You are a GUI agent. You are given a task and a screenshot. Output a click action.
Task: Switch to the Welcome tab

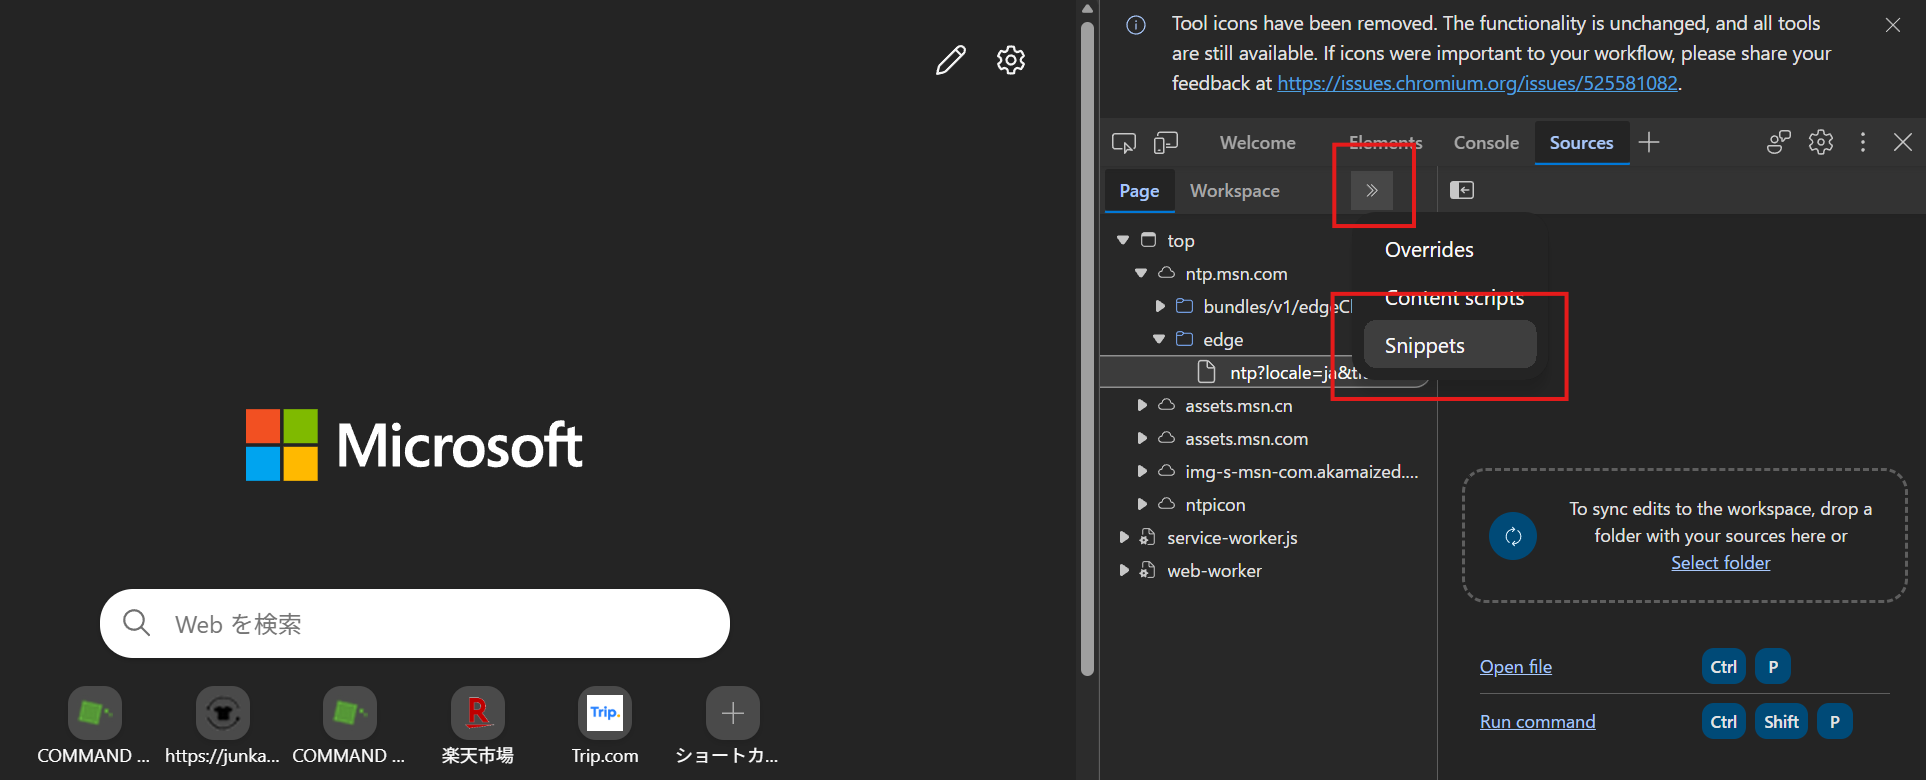[x=1257, y=143]
